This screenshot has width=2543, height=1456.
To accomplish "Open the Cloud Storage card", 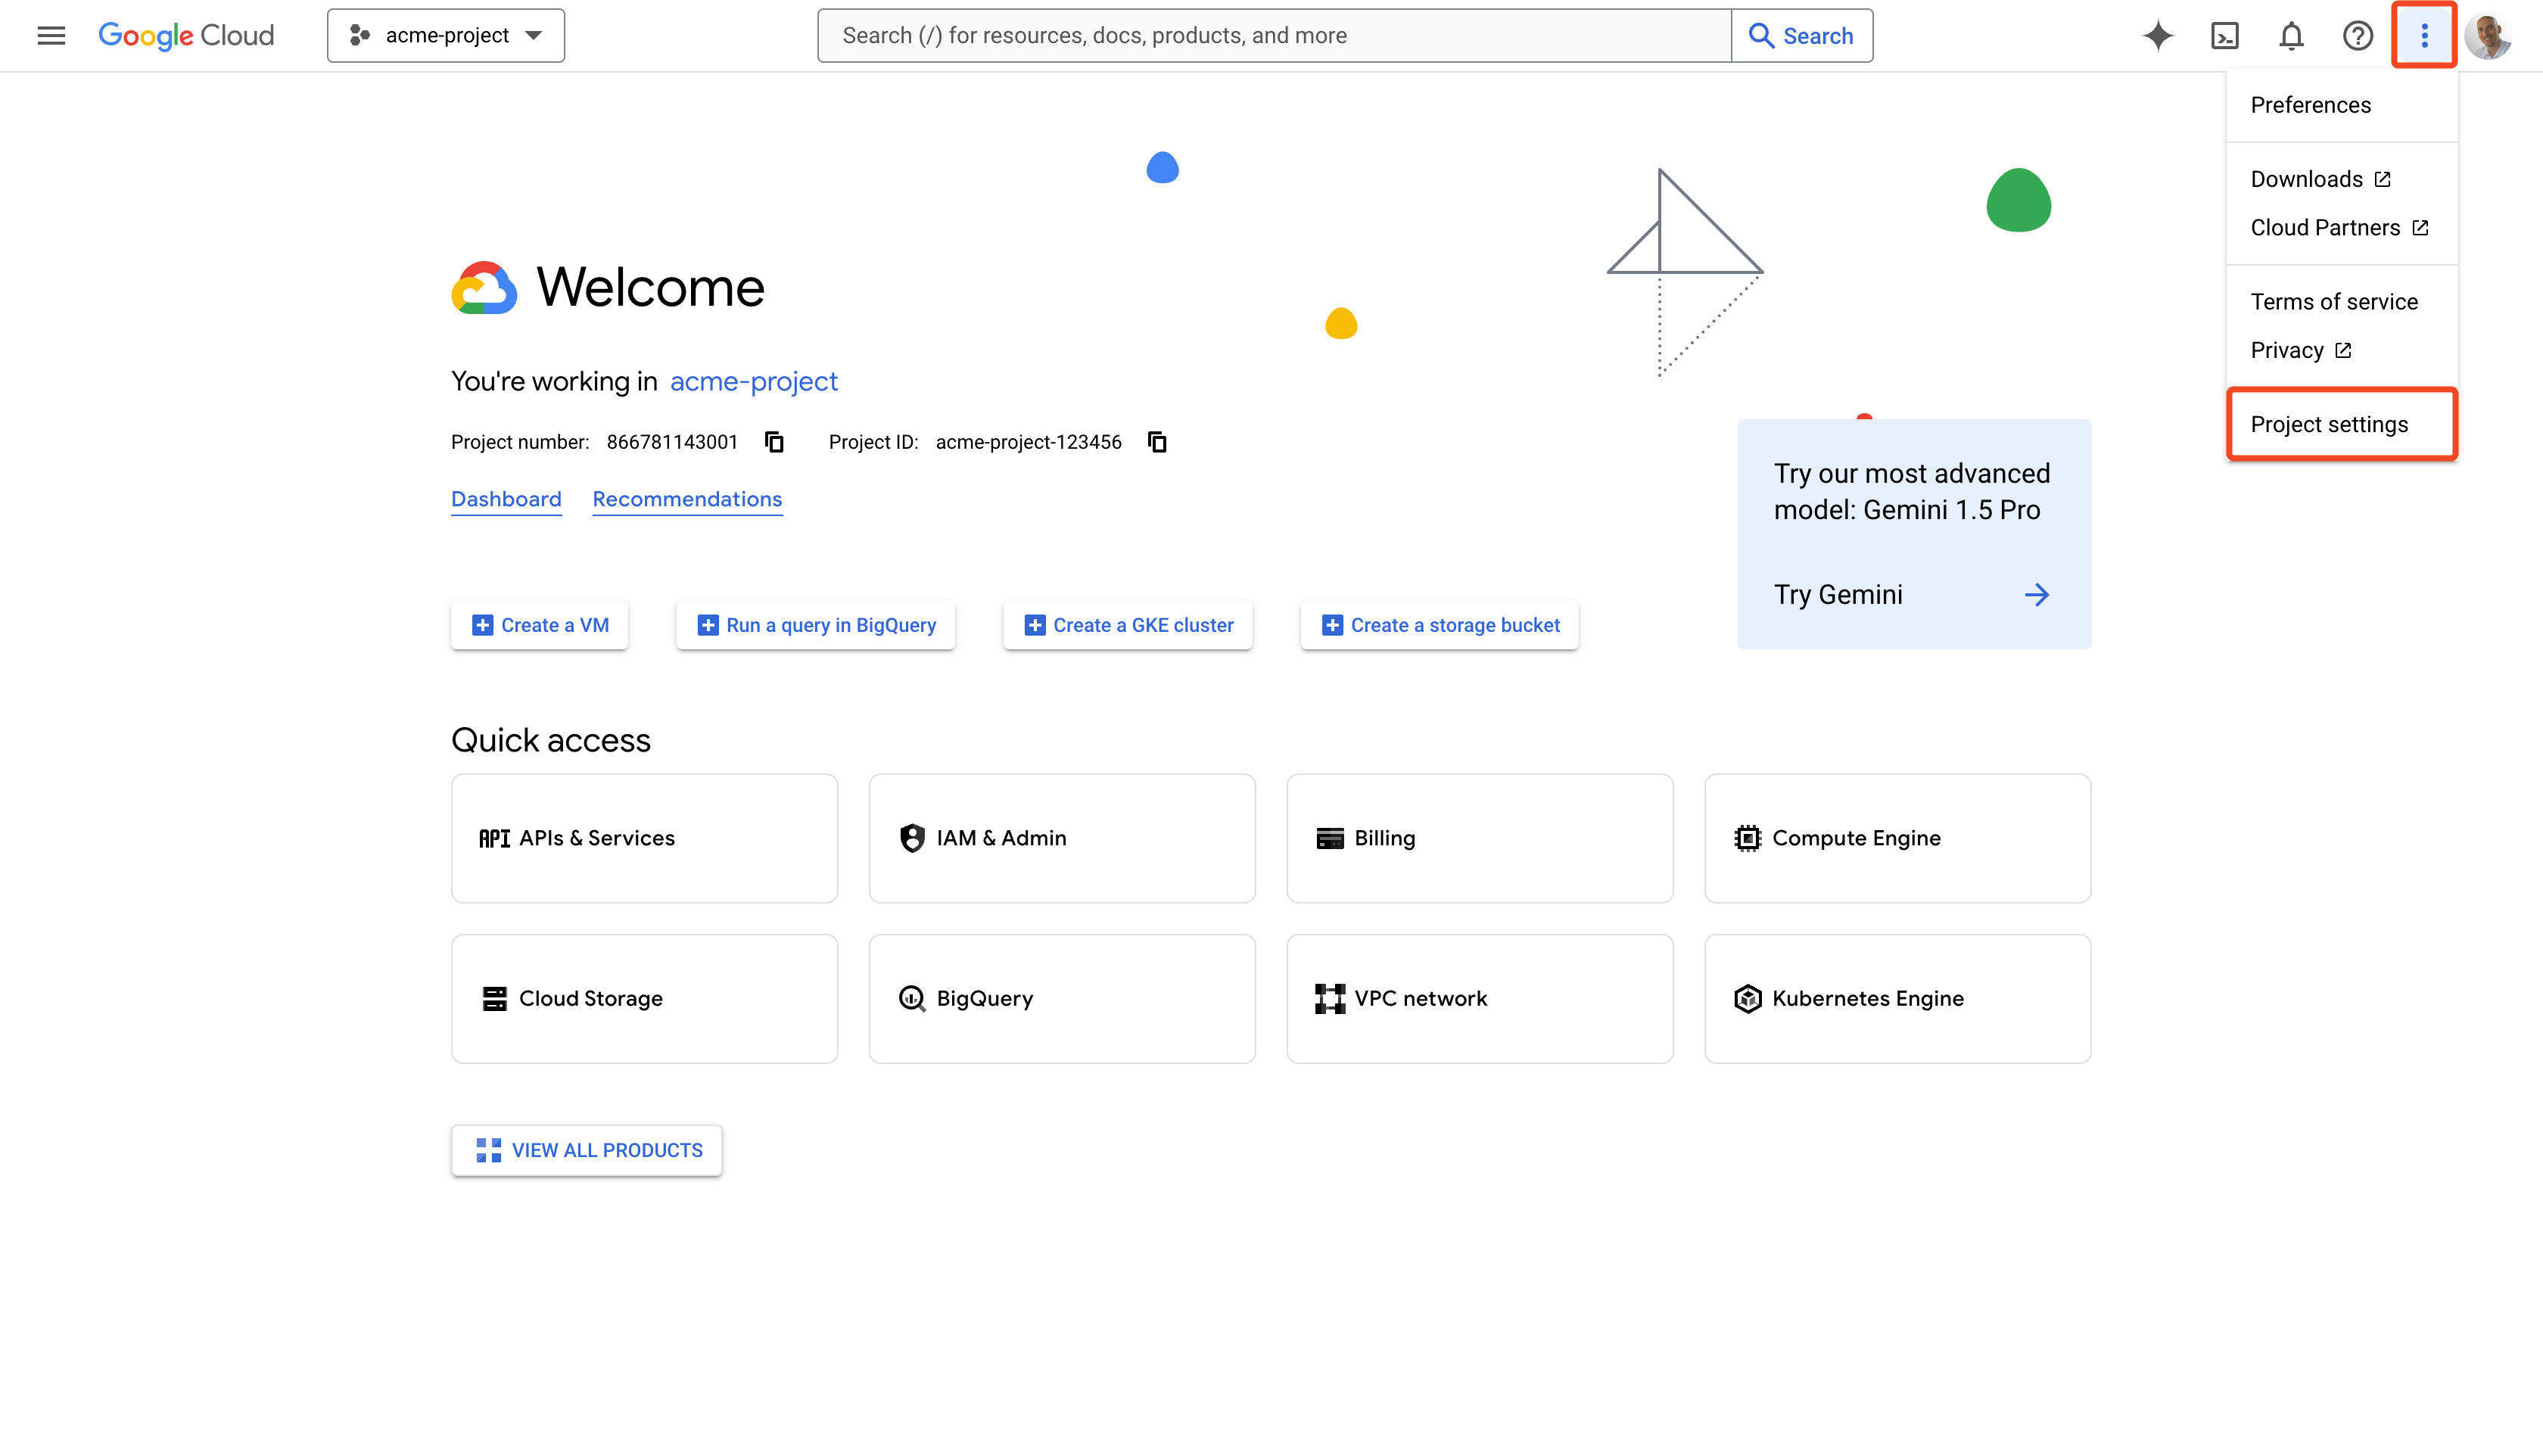I will [644, 999].
